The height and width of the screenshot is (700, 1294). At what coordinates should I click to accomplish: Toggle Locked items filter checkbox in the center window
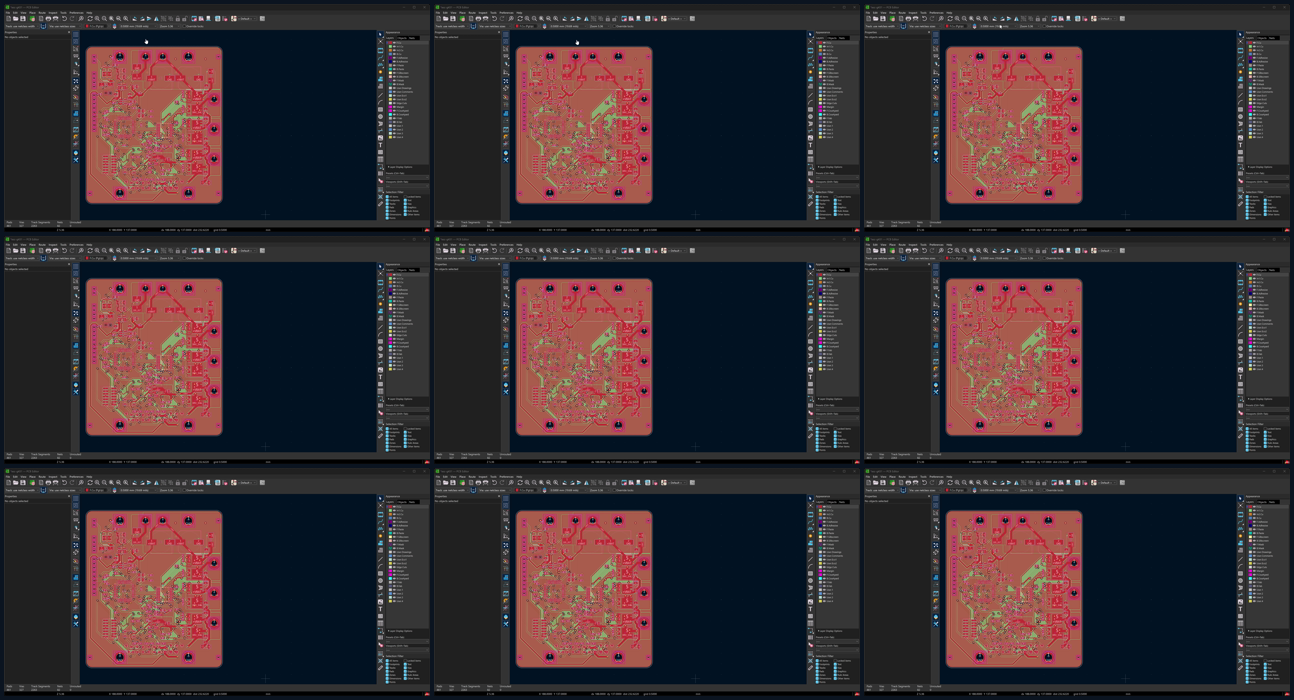(835, 429)
